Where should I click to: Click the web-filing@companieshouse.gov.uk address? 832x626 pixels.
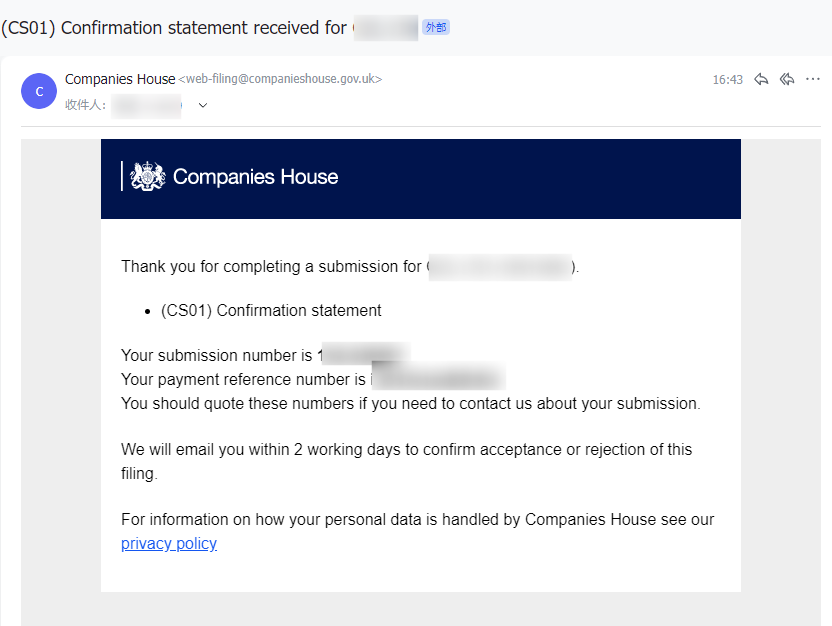280,79
